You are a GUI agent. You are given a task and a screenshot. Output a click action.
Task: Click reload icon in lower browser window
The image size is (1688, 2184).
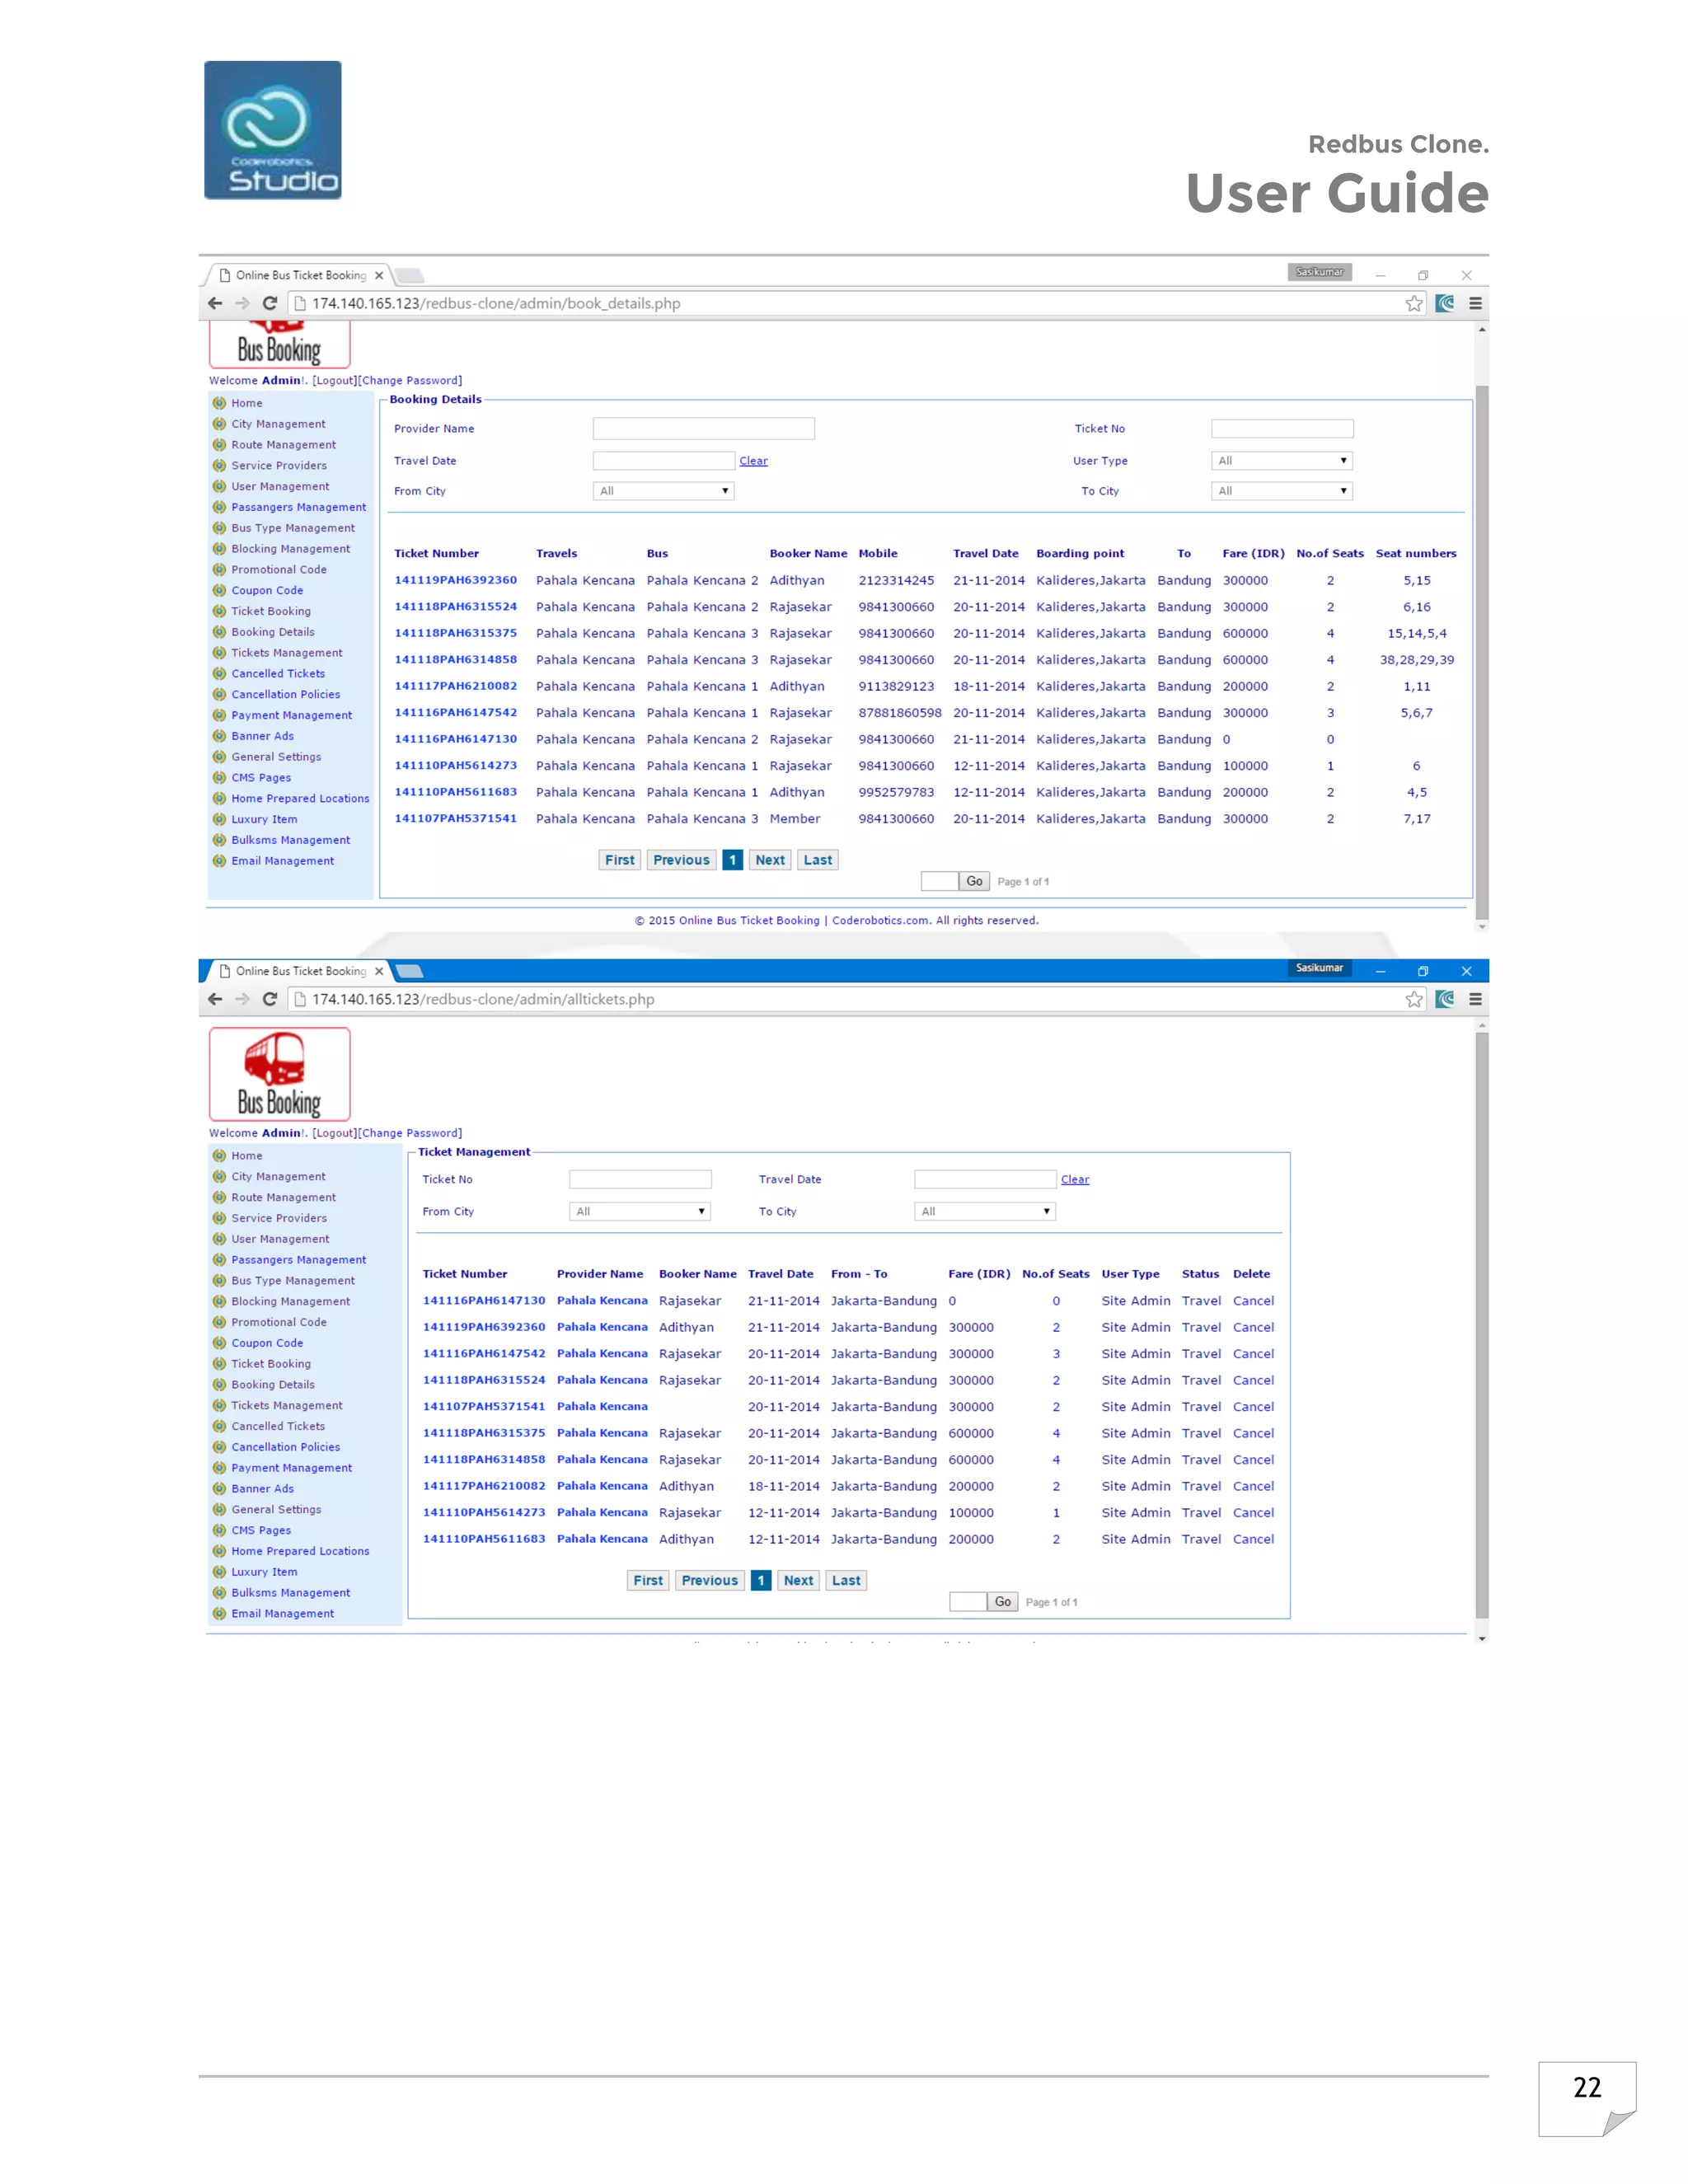[270, 999]
